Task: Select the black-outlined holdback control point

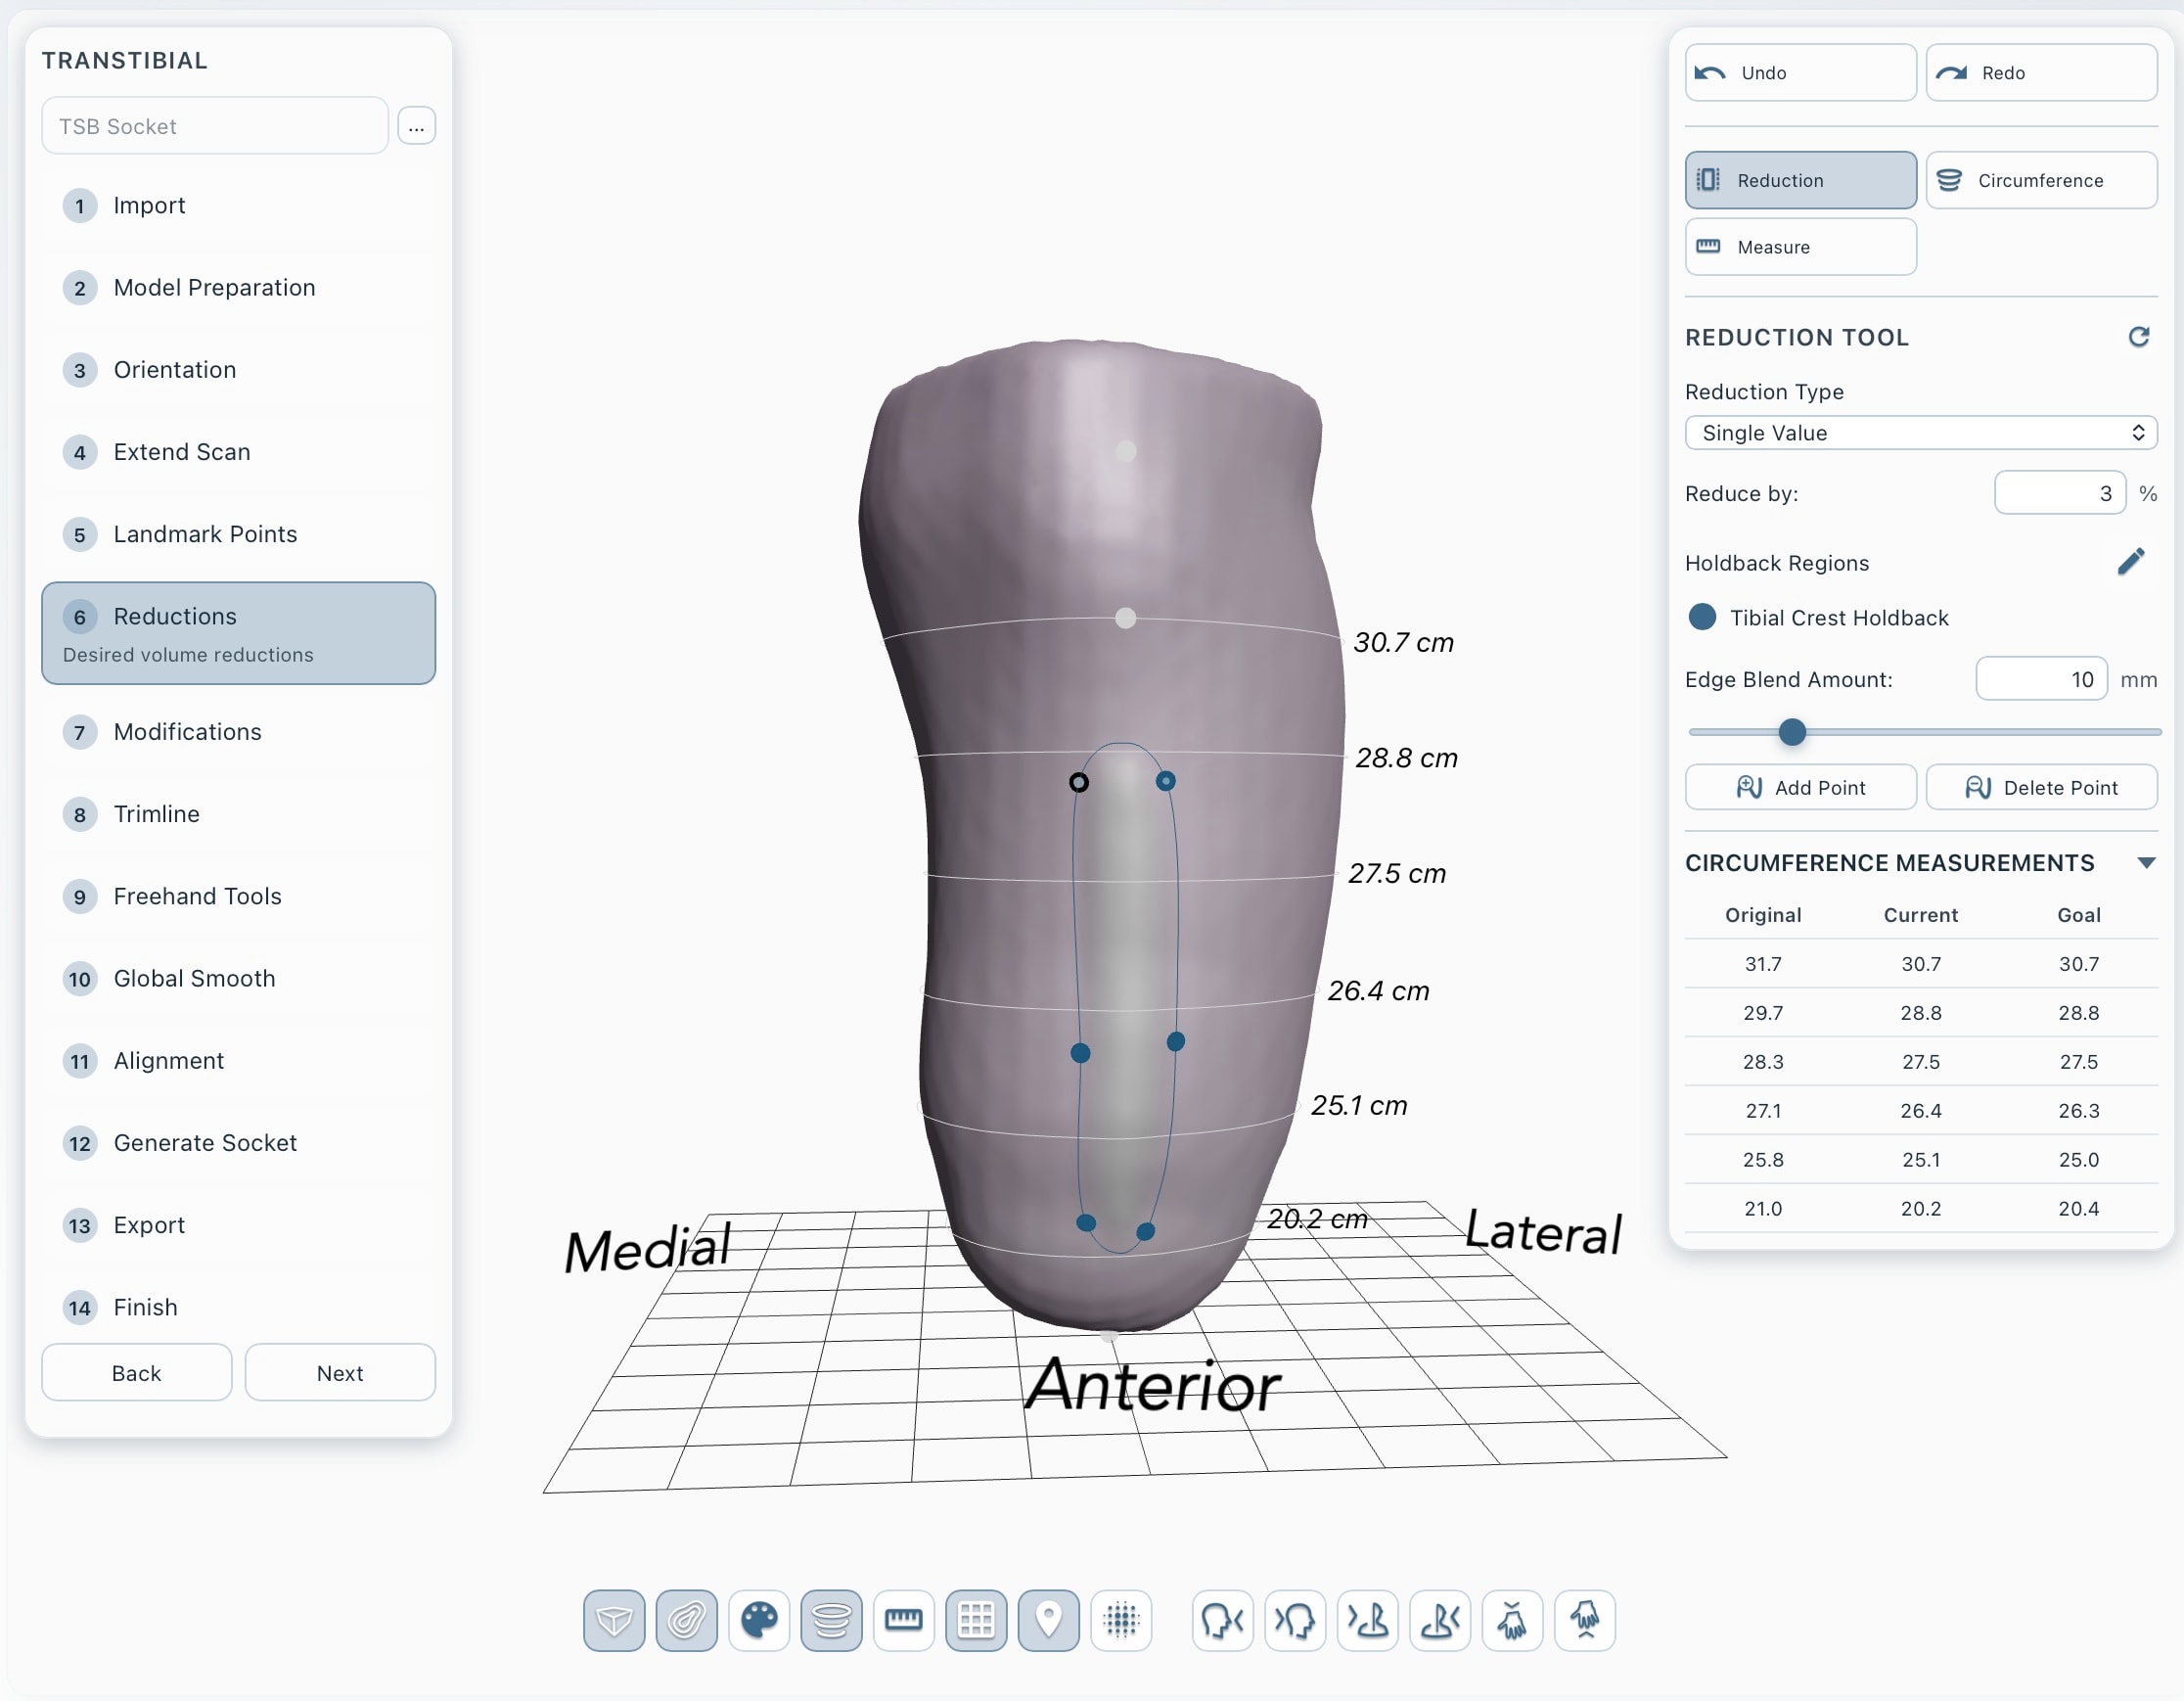Action: [x=1079, y=782]
